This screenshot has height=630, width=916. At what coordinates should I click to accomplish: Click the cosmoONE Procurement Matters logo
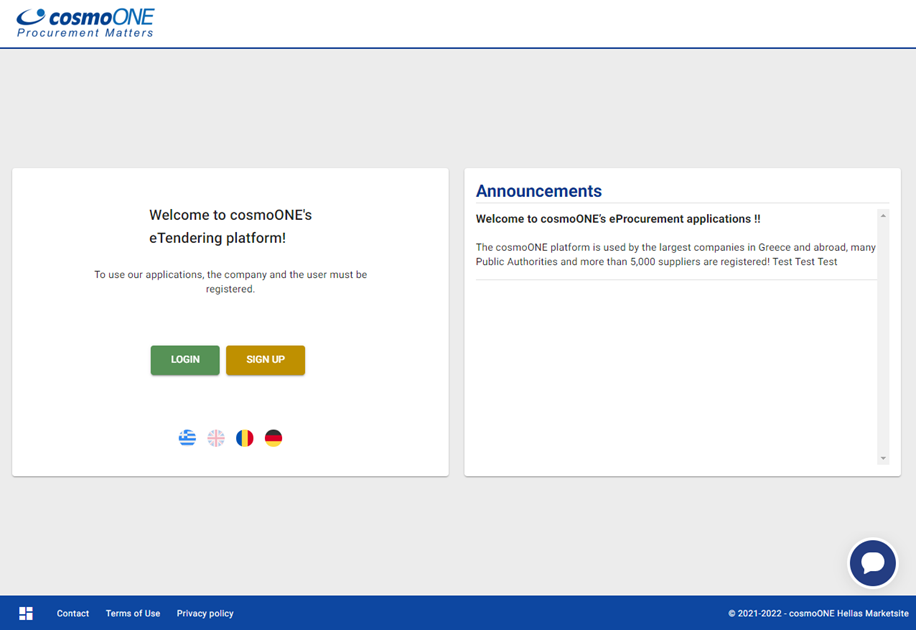85,23
